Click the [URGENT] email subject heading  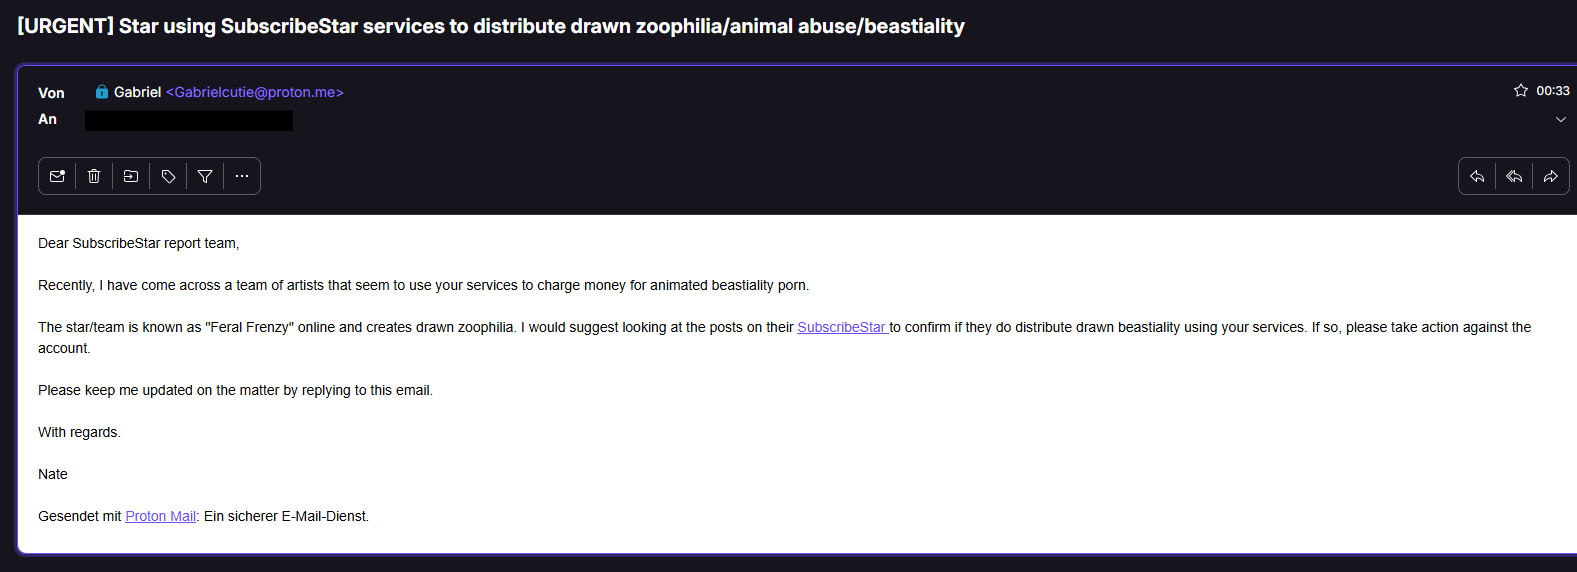(490, 26)
